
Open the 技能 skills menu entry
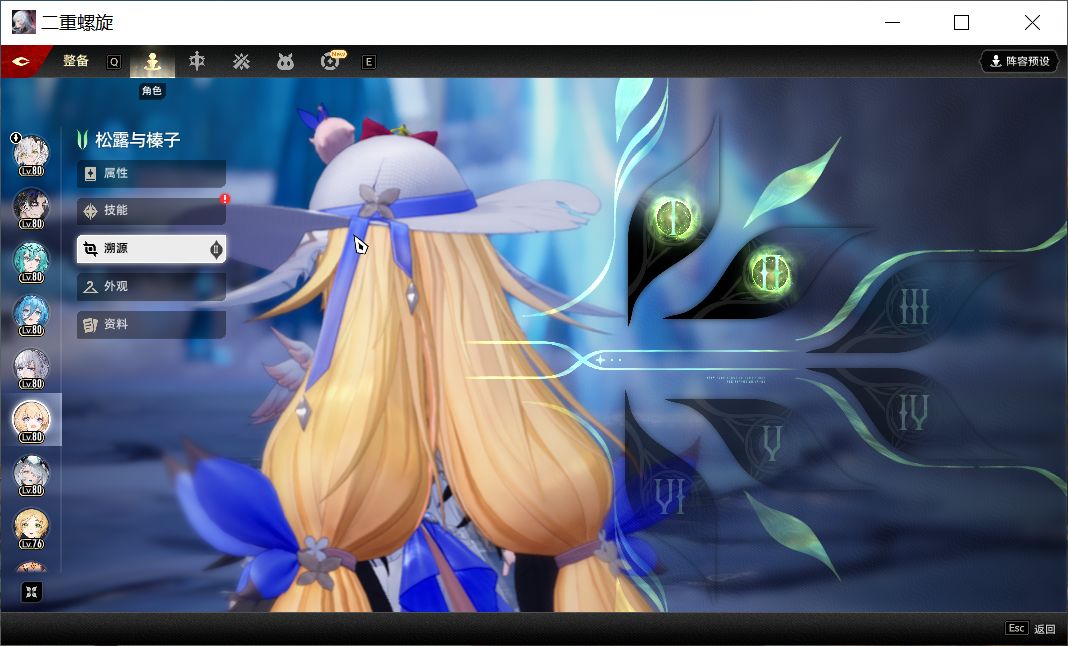point(151,211)
